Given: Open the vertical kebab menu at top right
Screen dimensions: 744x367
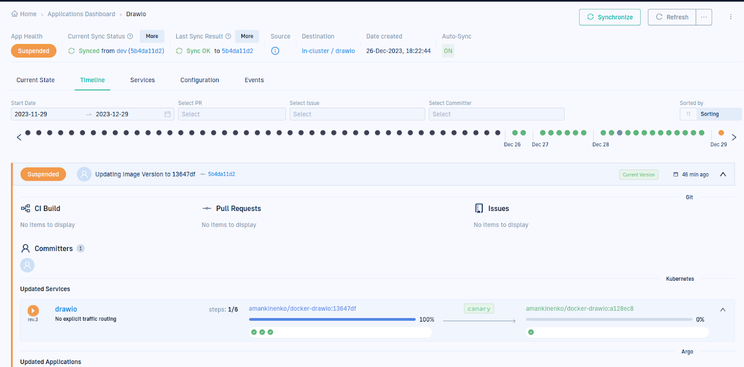Looking at the screenshot, I should pos(731,17).
